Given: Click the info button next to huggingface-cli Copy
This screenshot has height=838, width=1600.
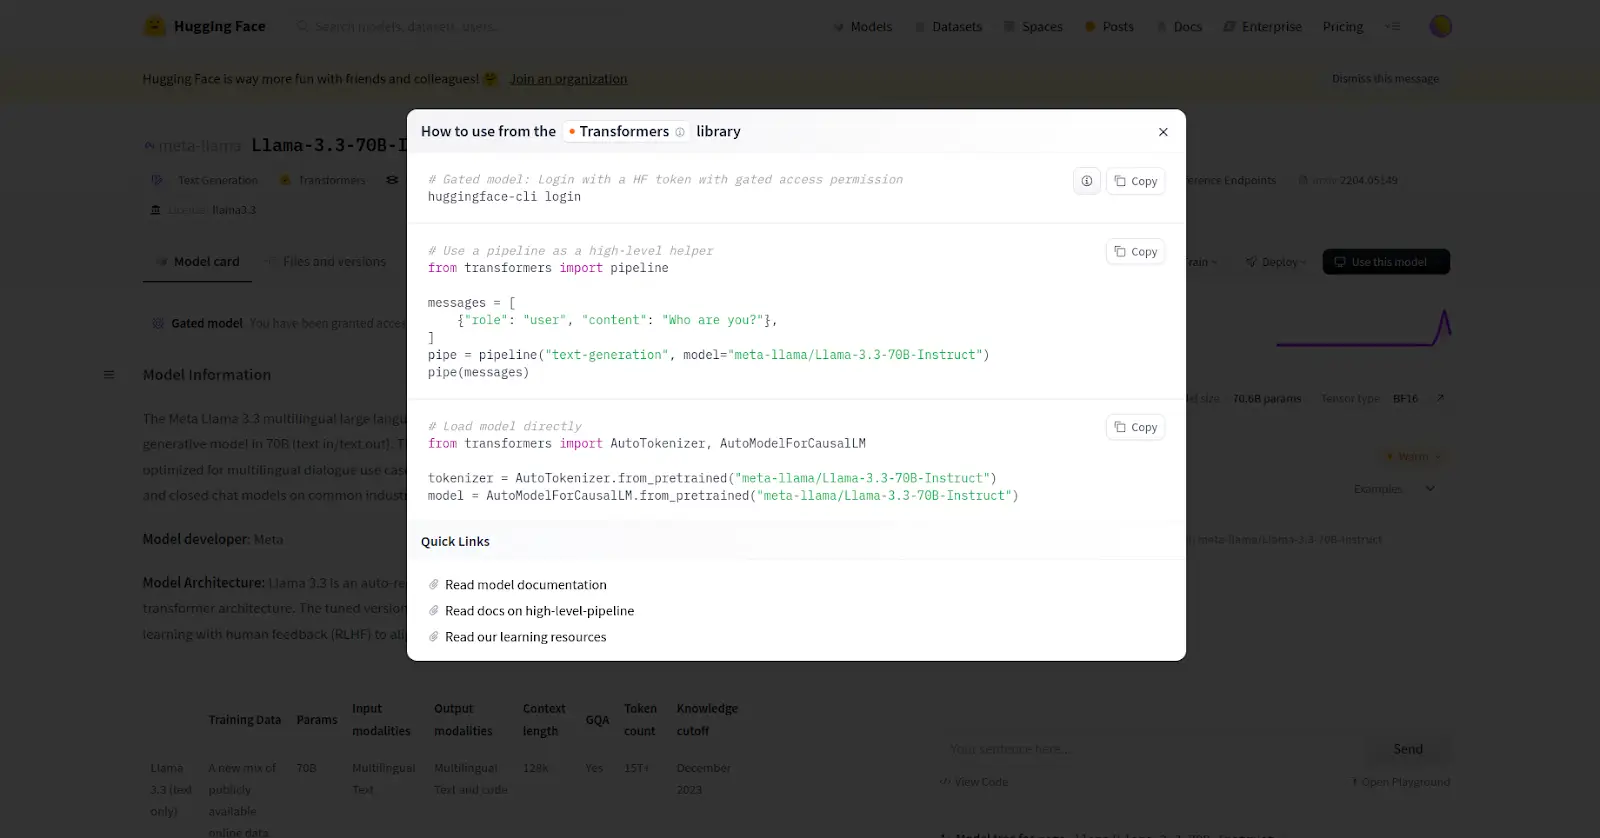Looking at the screenshot, I should click(1087, 181).
